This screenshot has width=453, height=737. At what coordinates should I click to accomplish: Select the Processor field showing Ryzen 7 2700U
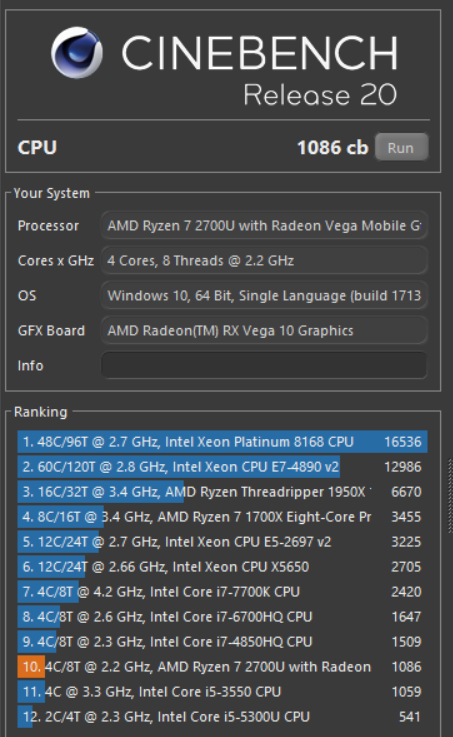pyautogui.click(x=264, y=226)
